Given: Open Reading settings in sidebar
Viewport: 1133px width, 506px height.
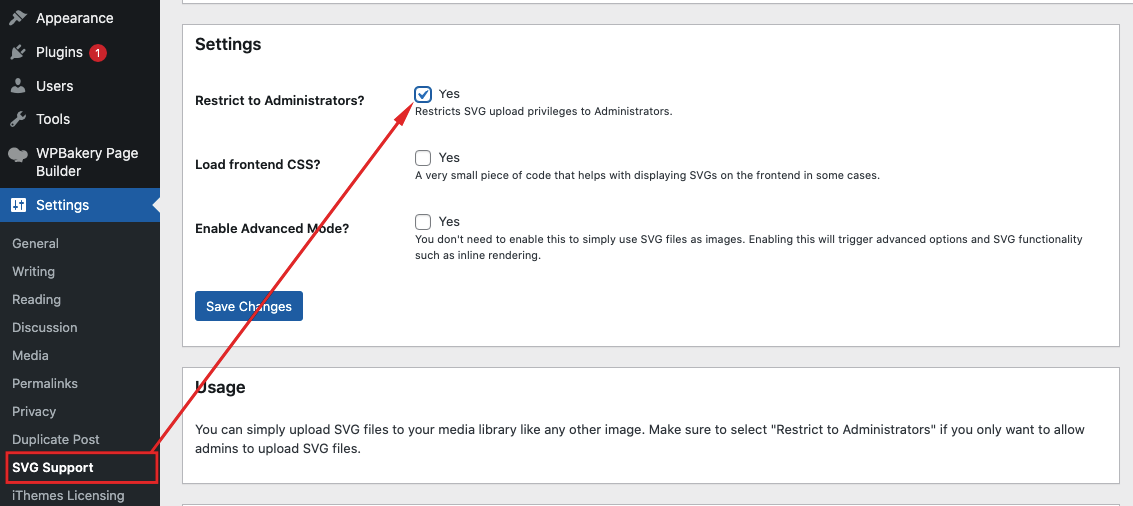Looking at the screenshot, I should 36,299.
